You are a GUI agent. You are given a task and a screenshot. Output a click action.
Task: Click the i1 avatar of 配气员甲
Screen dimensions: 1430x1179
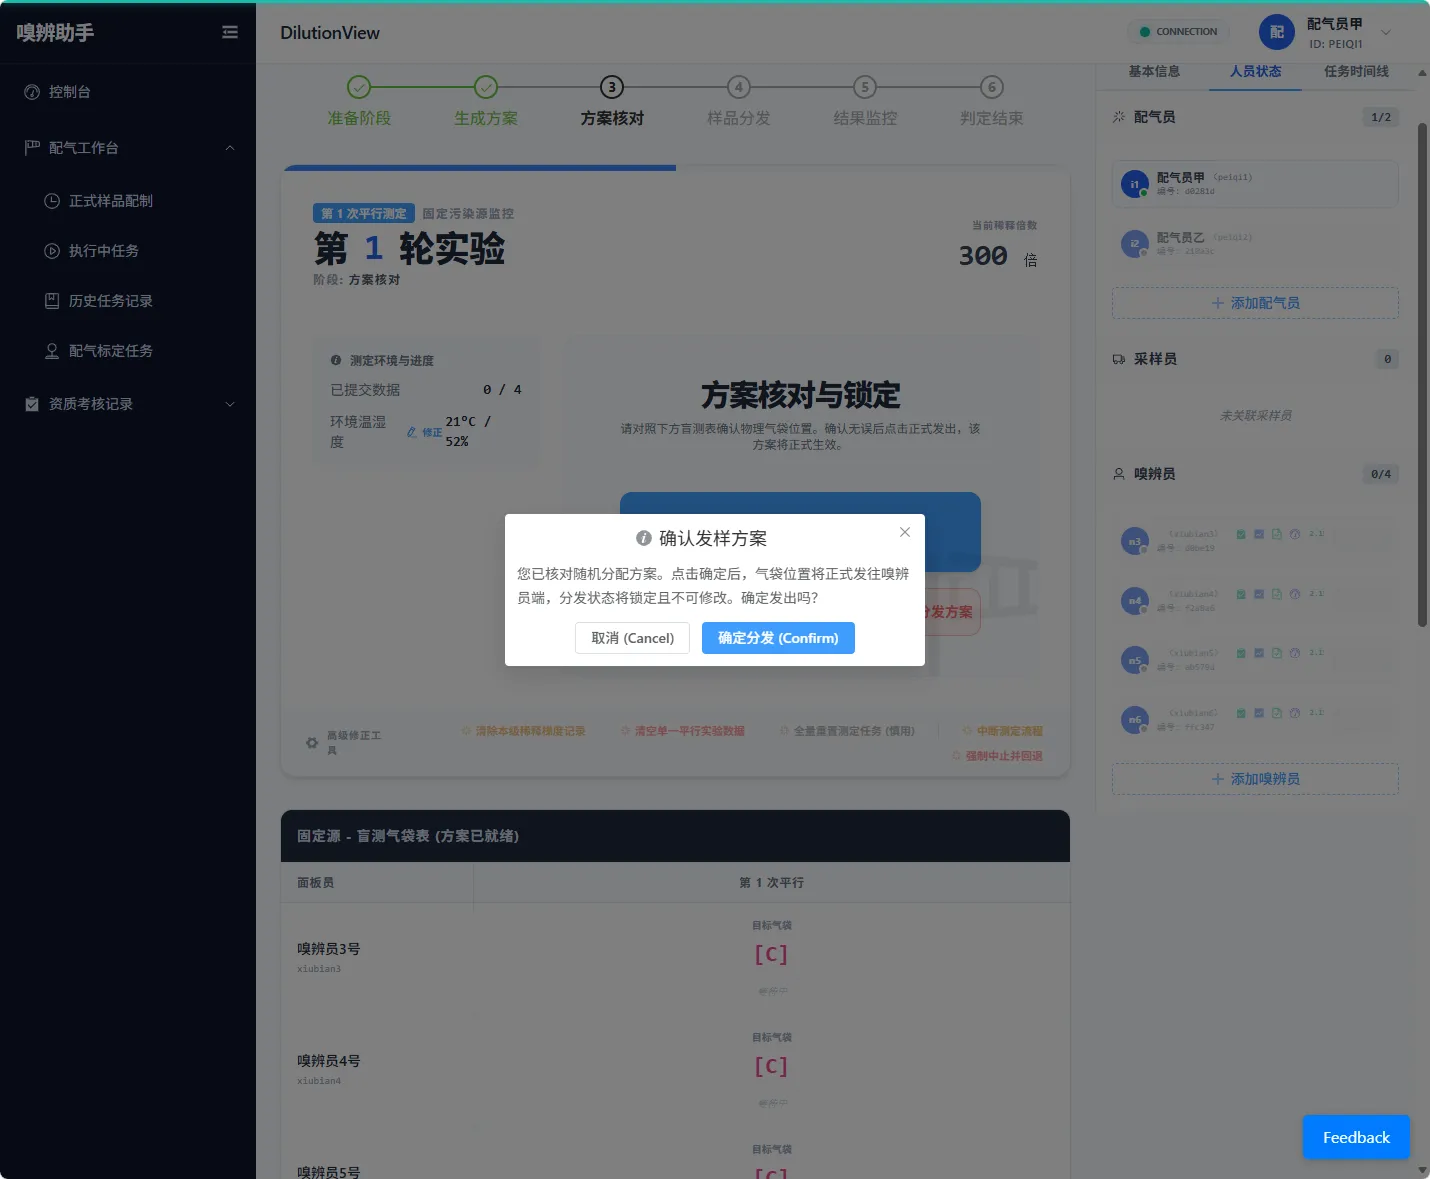pyautogui.click(x=1135, y=184)
